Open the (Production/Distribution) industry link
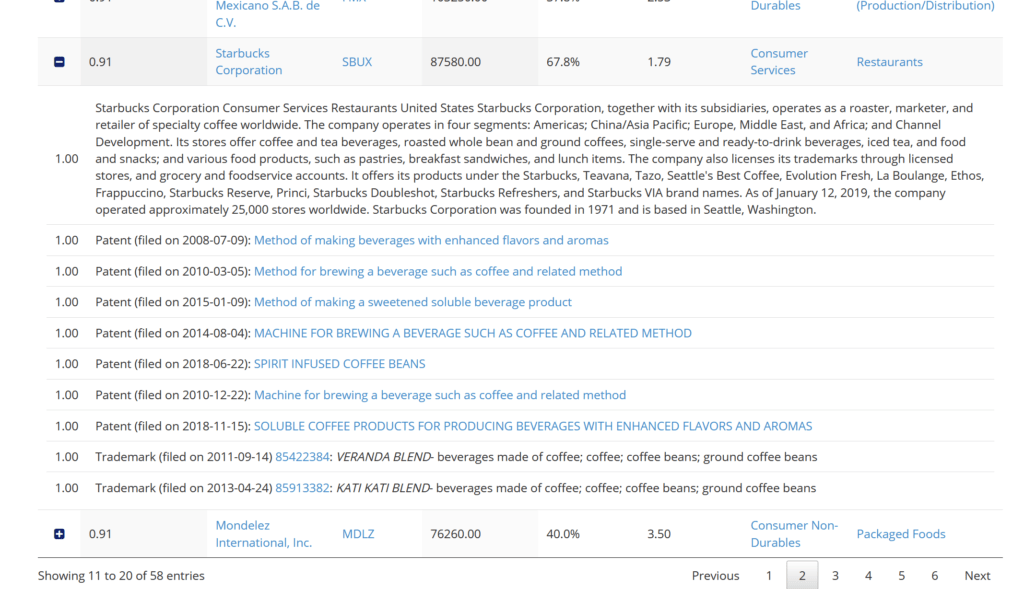Screen dimensions: 1024x589 click(925, 6)
